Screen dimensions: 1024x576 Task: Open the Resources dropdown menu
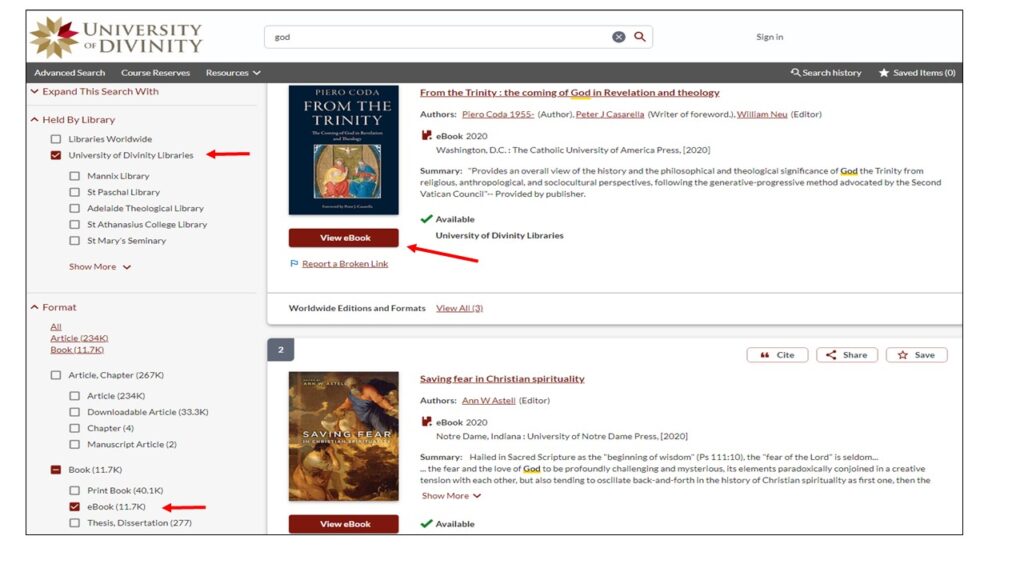click(x=233, y=73)
